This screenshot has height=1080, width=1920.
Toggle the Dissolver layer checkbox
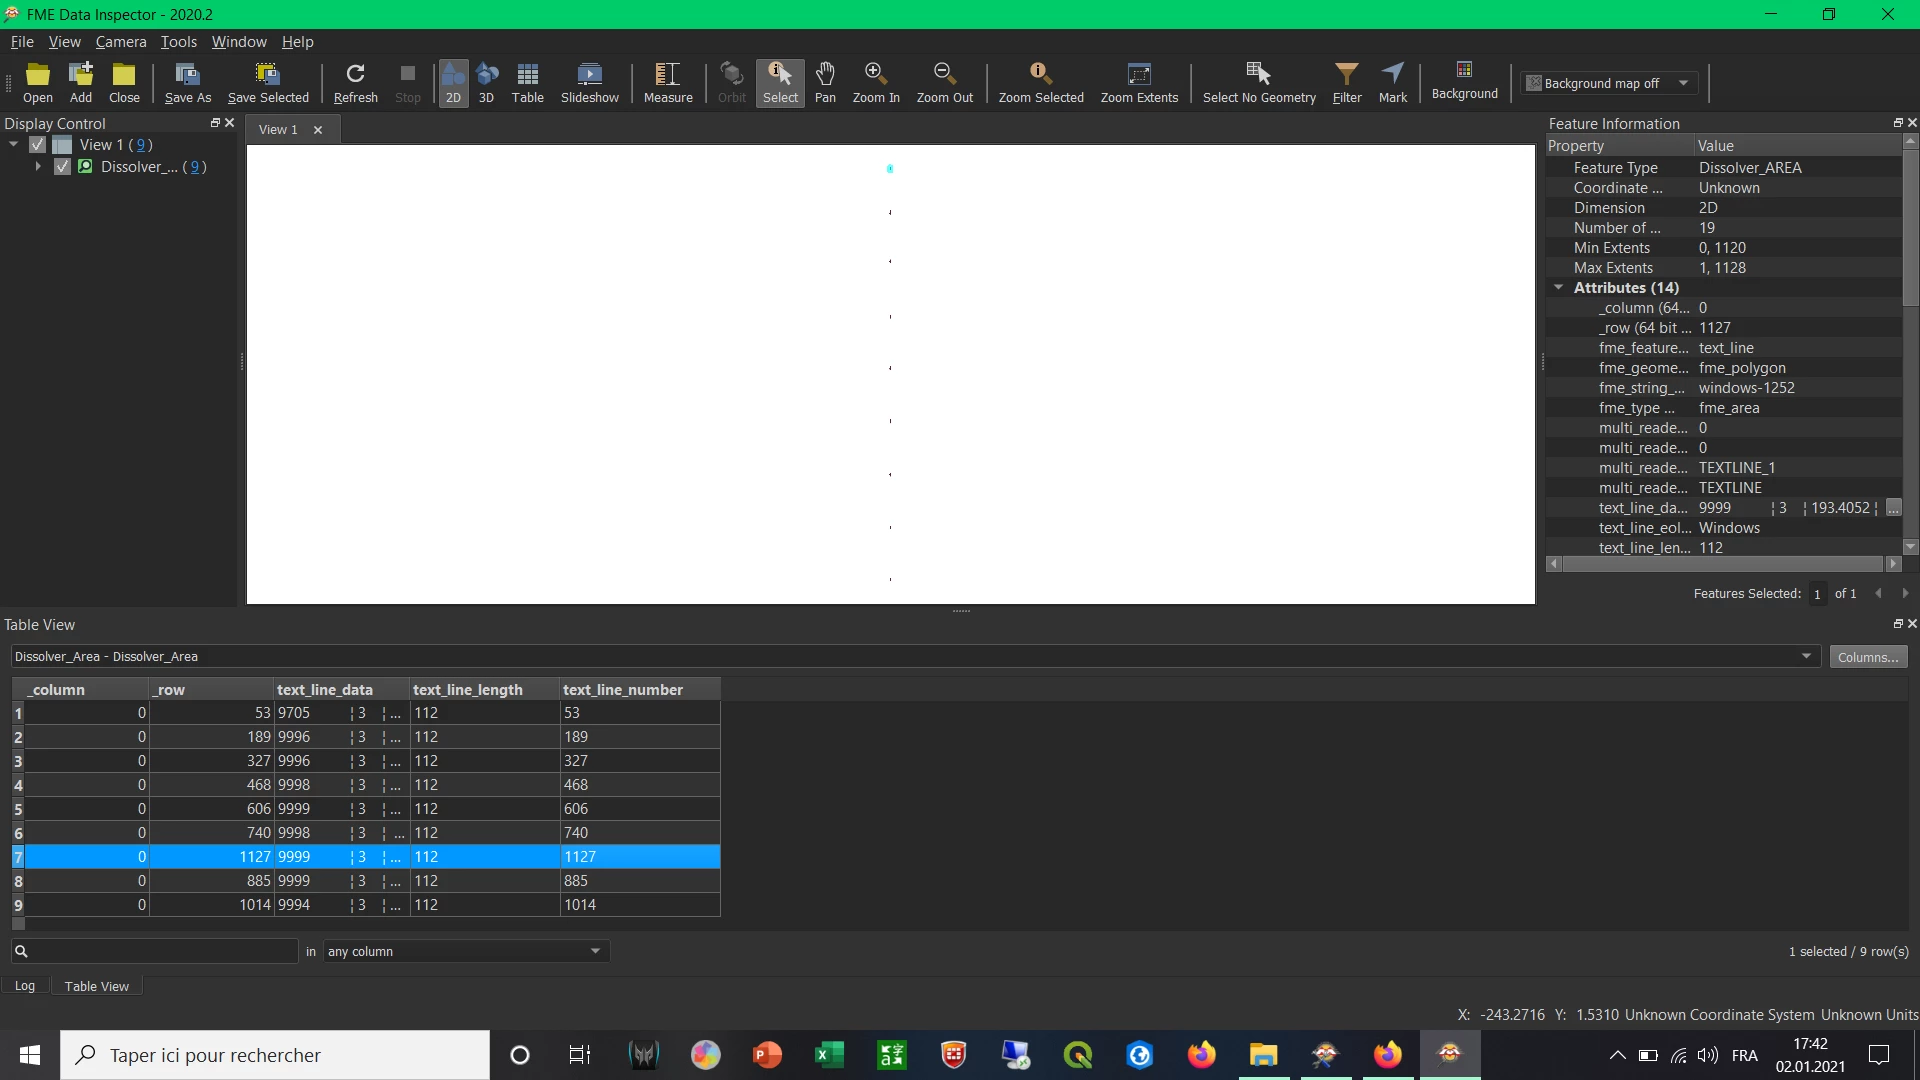click(62, 167)
